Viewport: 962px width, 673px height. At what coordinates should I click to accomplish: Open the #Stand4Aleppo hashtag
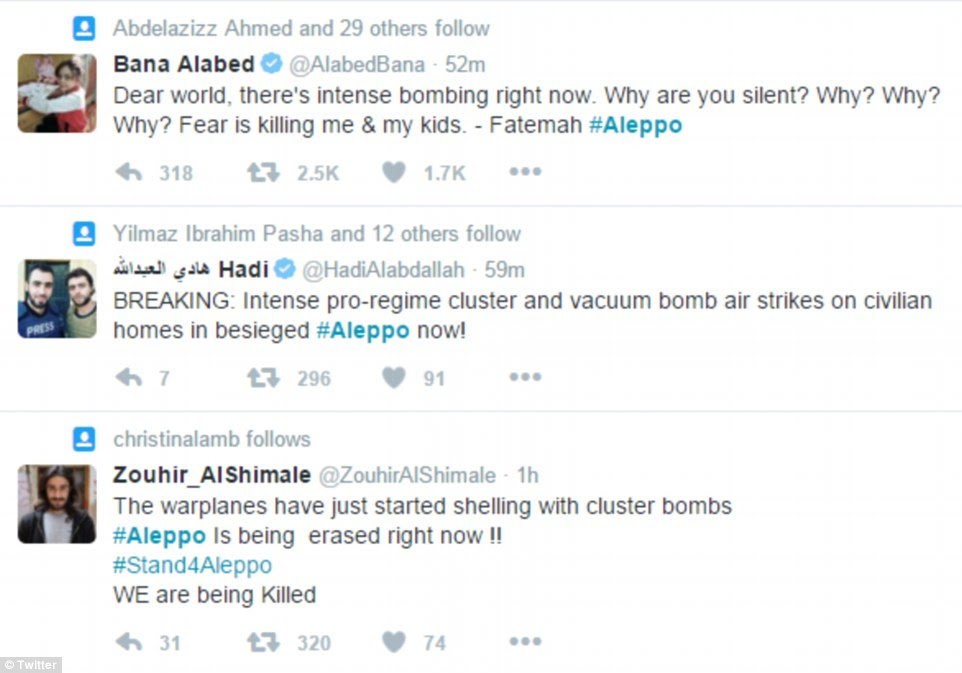[x=193, y=565]
